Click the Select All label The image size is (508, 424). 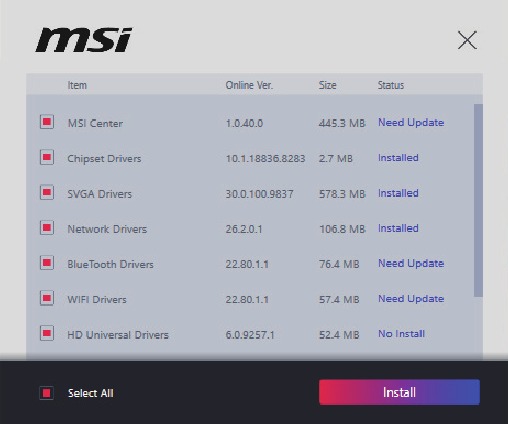pos(91,393)
